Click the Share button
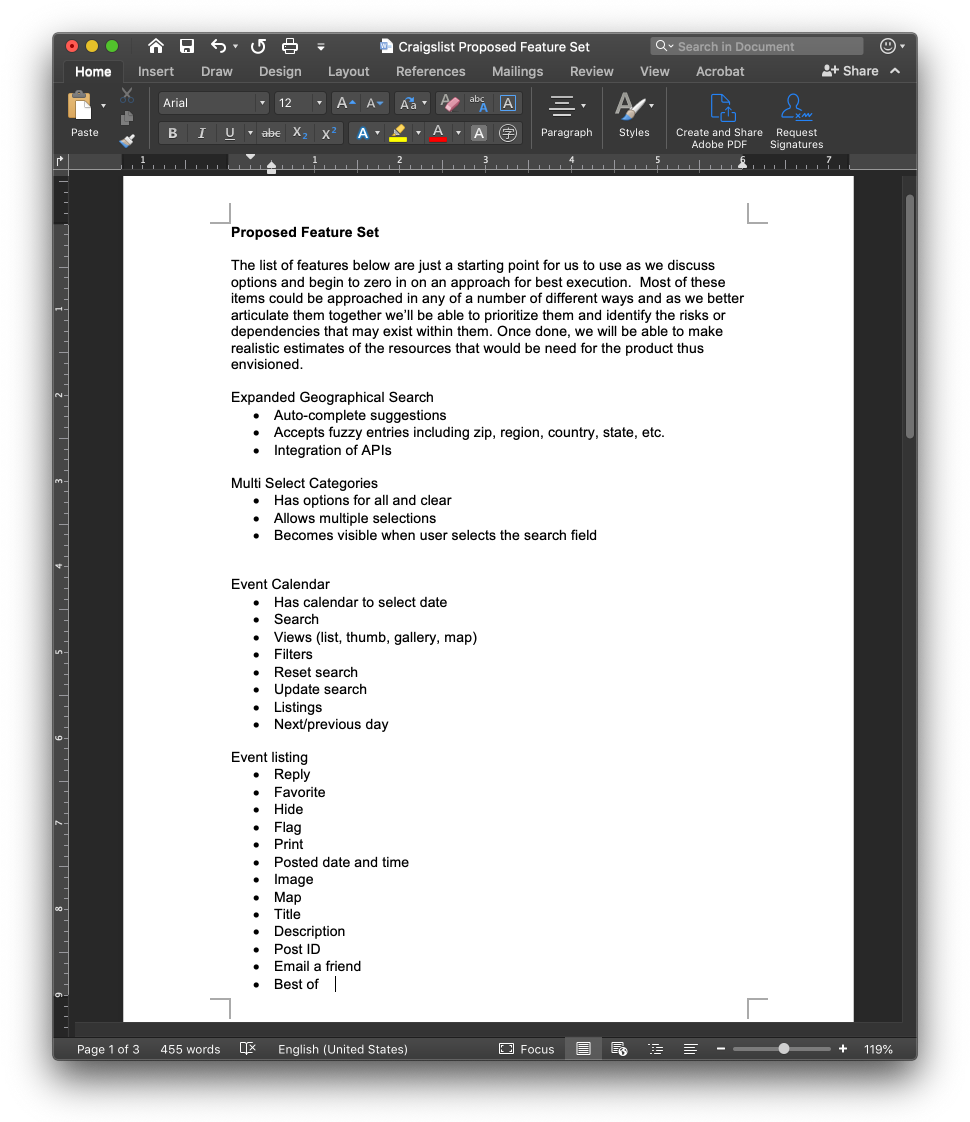This screenshot has height=1122, width=970. pyautogui.click(x=850, y=71)
